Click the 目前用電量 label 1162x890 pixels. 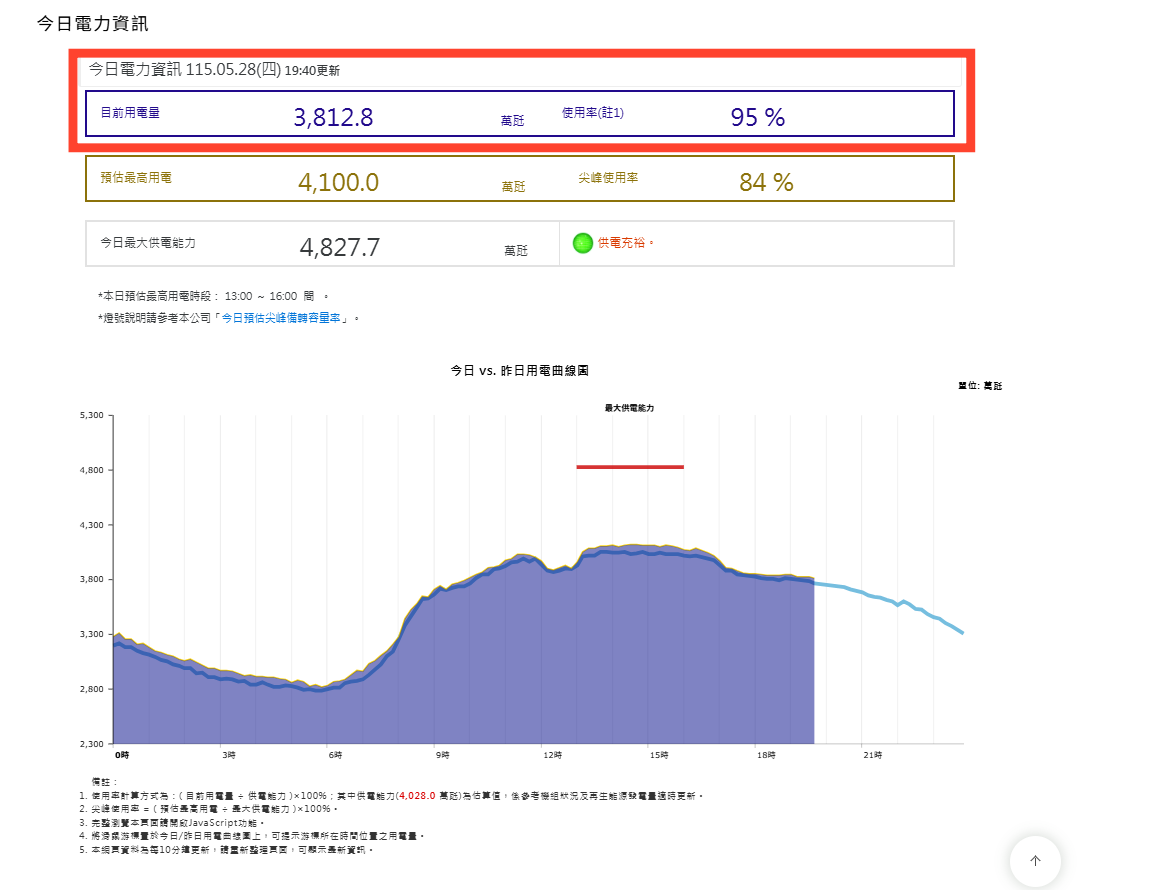[x=130, y=113]
